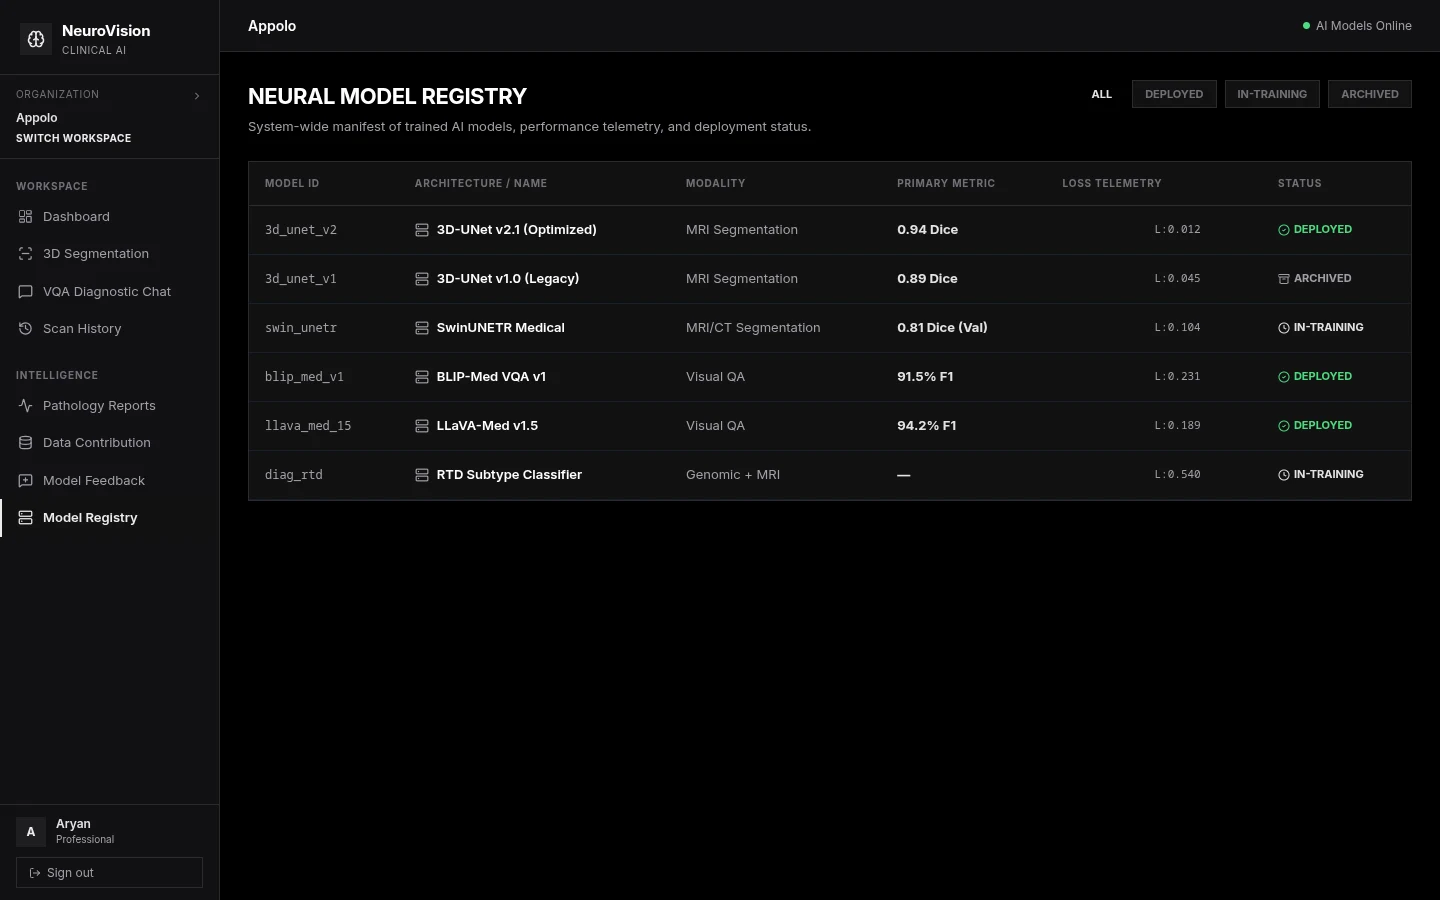
Task: Click the Dashboard grid icon
Action: 25,217
